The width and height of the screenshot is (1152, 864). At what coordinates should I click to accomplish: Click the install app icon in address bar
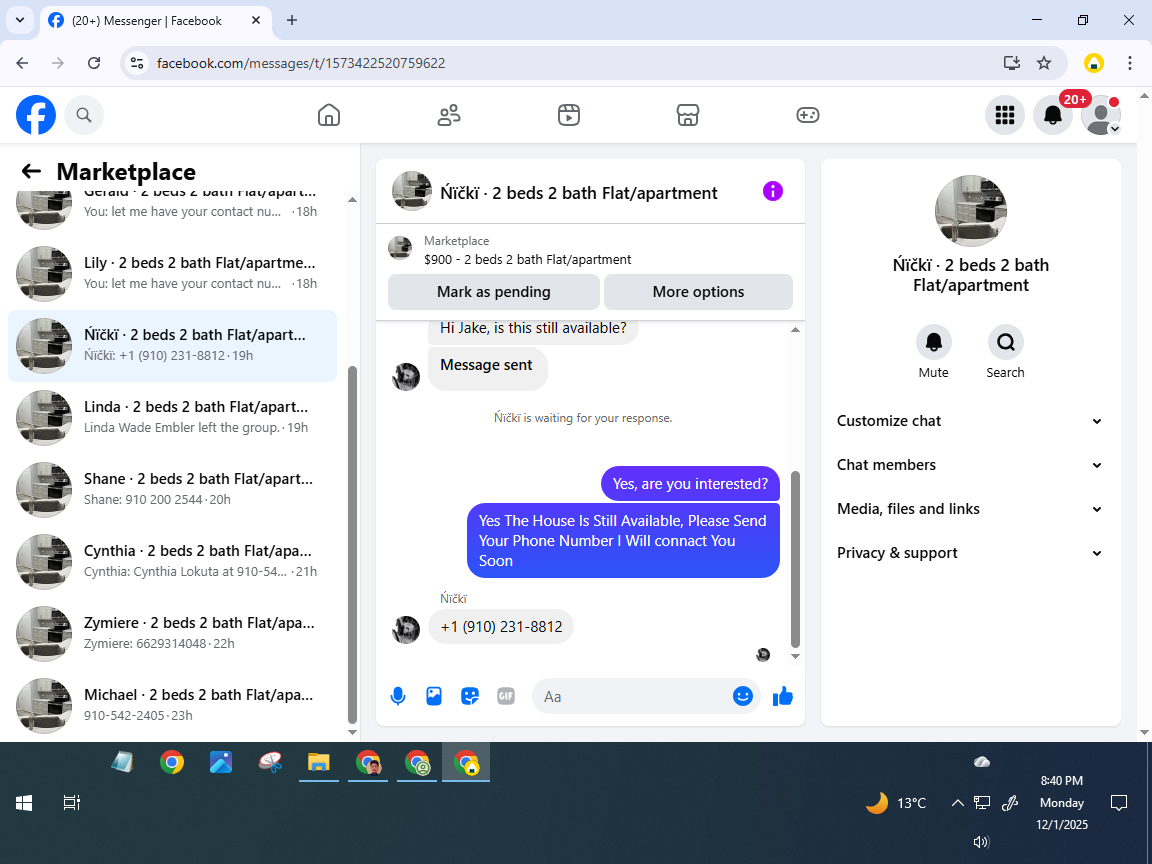[1012, 63]
